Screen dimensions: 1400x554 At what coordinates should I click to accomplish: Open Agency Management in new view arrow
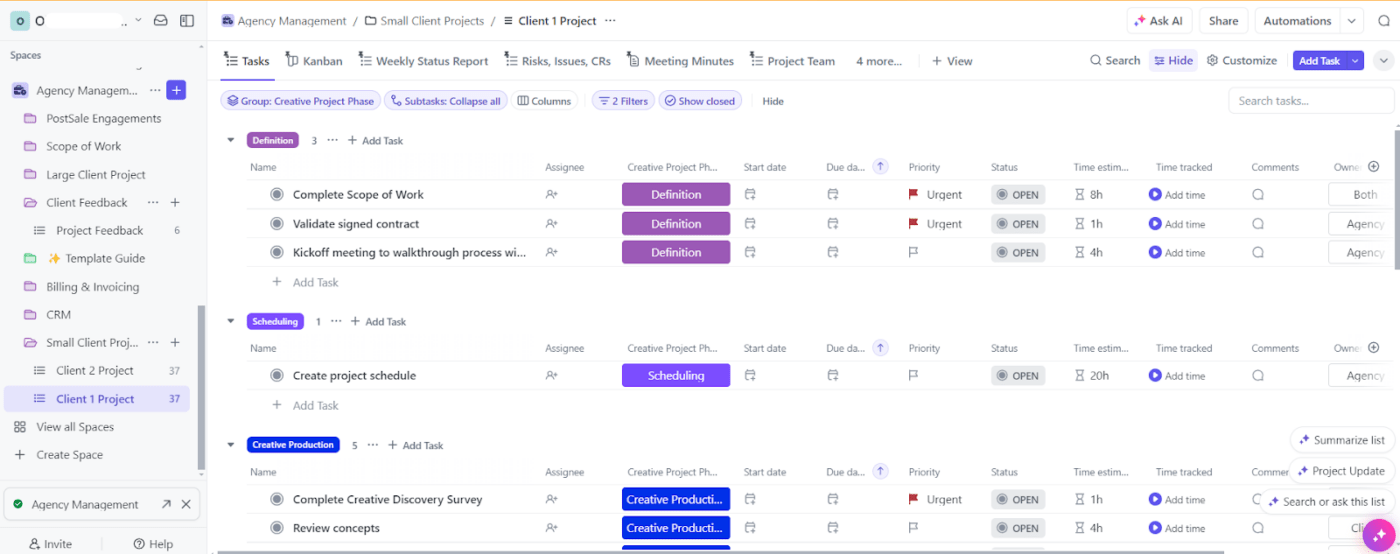[x=166, y=505]
